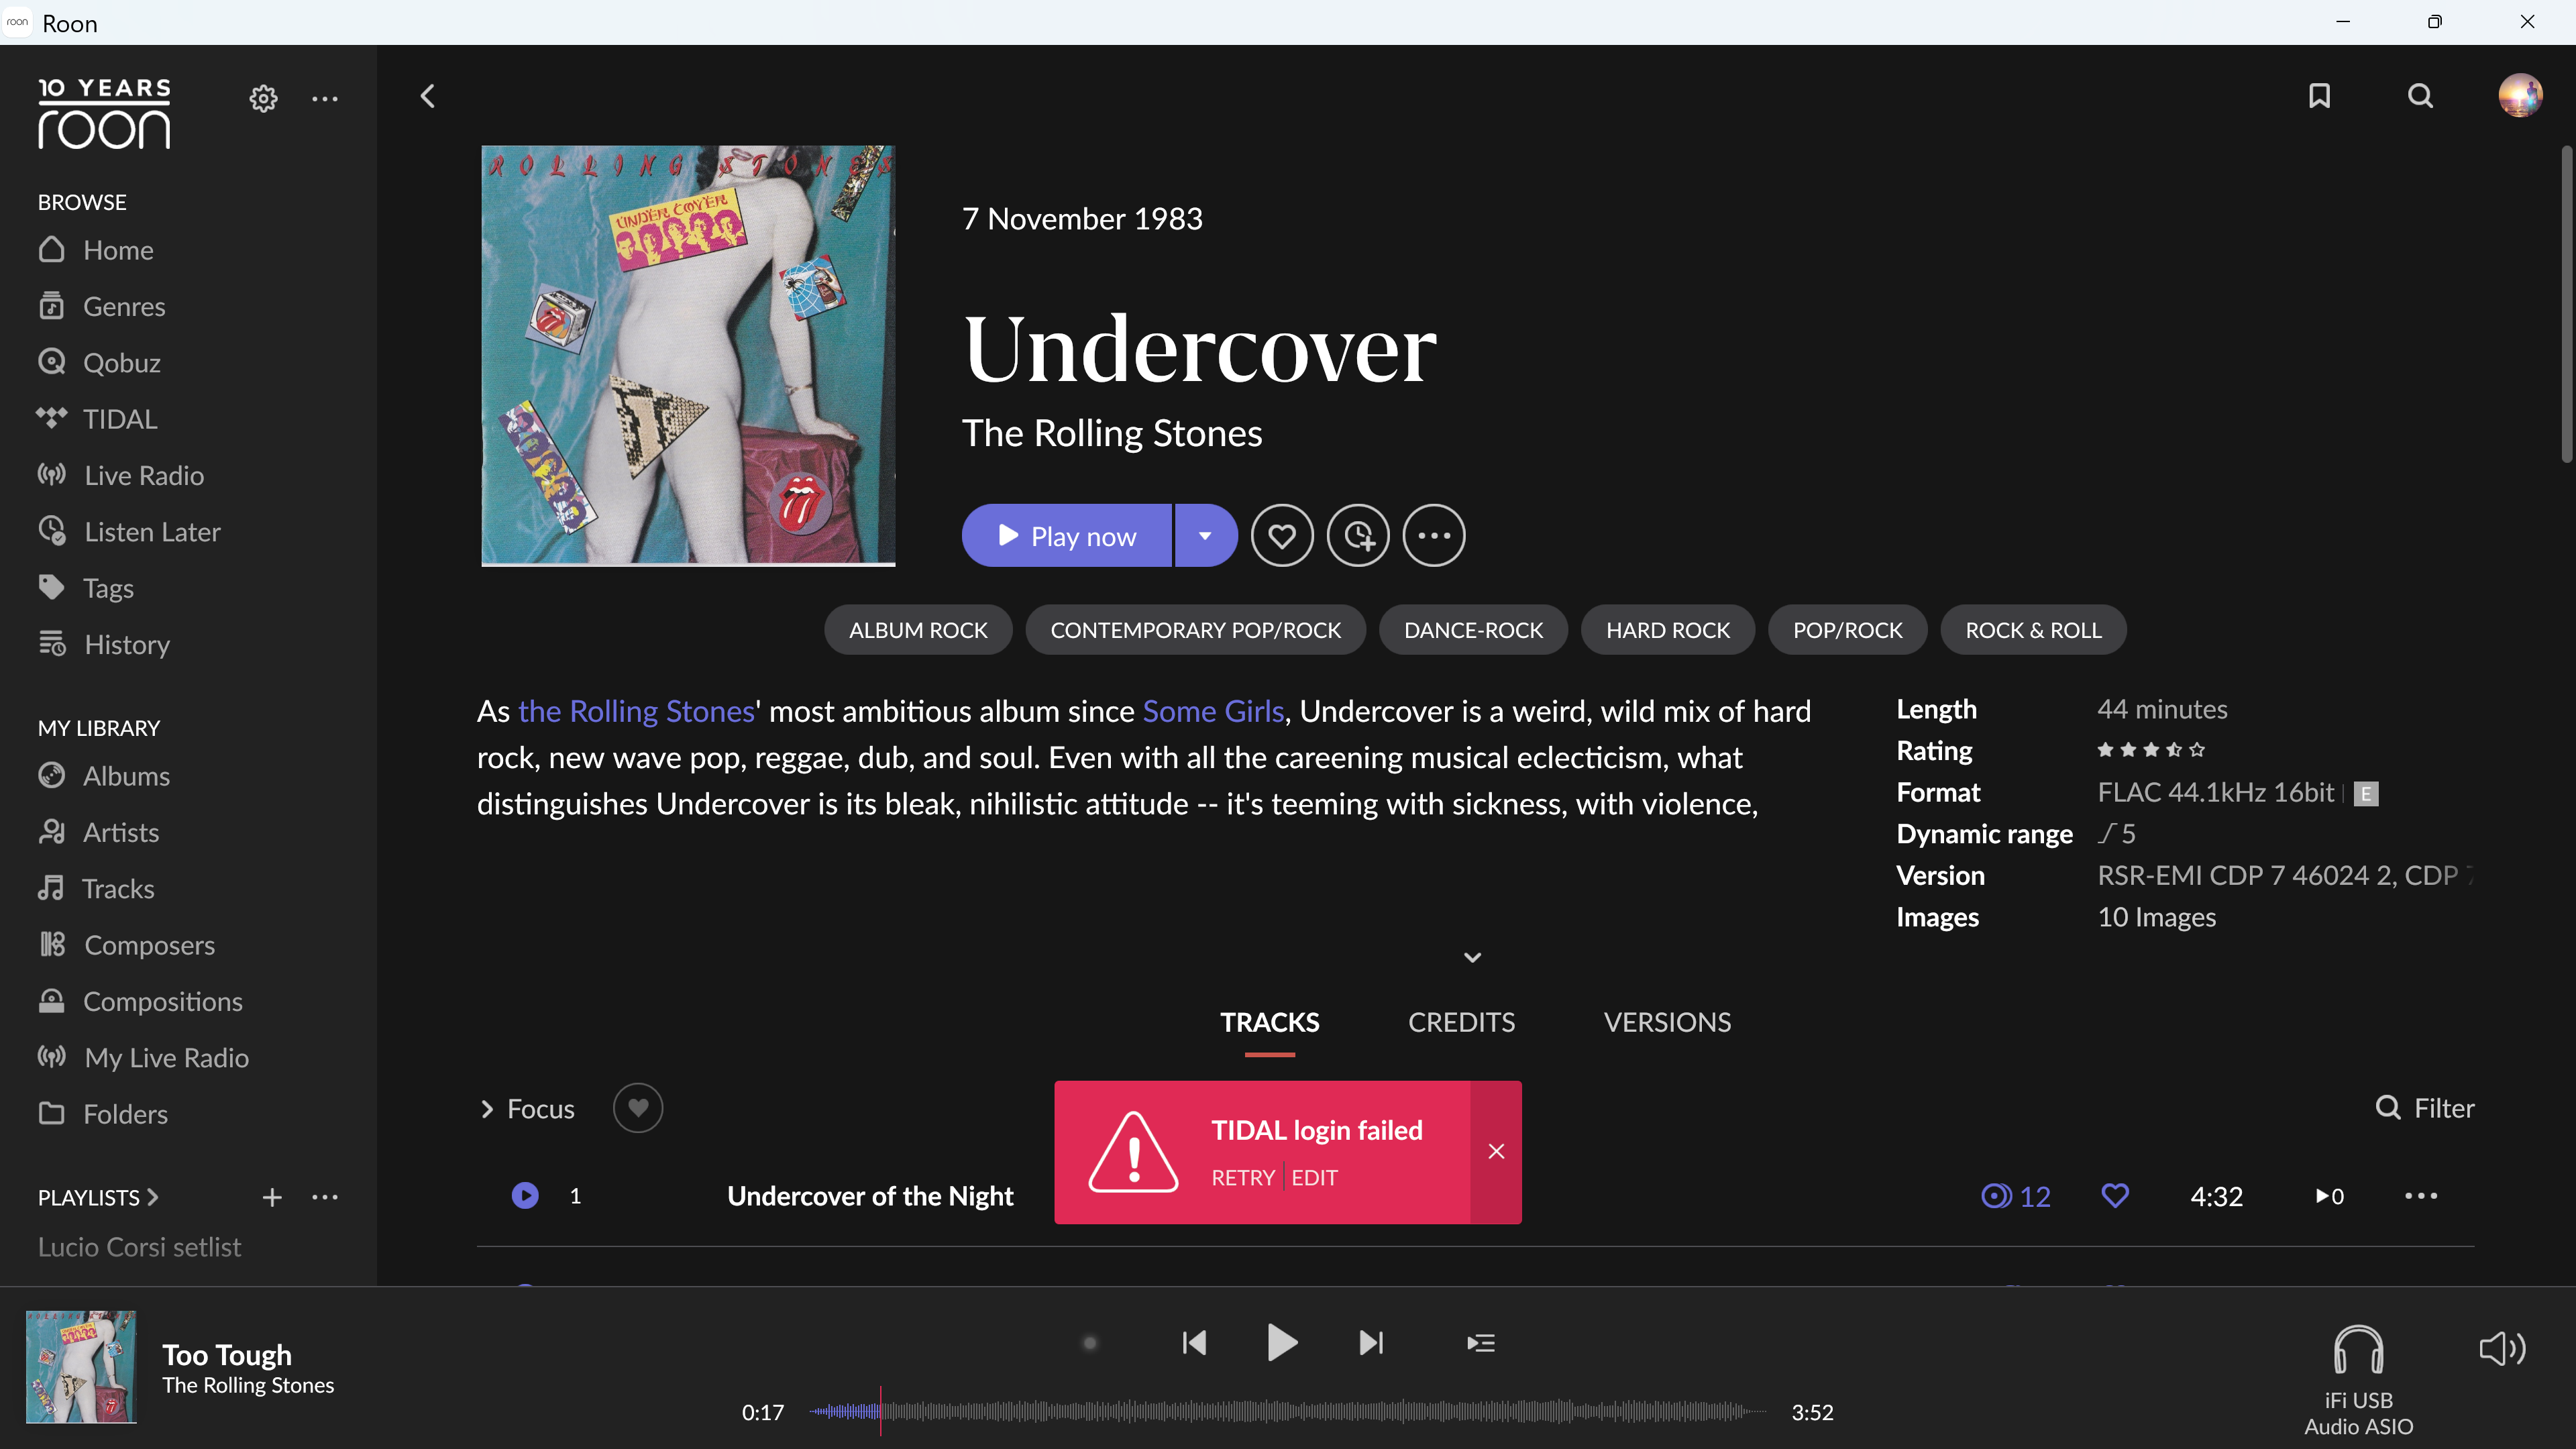Go back with the left arrow
Image resolution: width=2576 pixels, height=1449 pixels.
[428, 96]
